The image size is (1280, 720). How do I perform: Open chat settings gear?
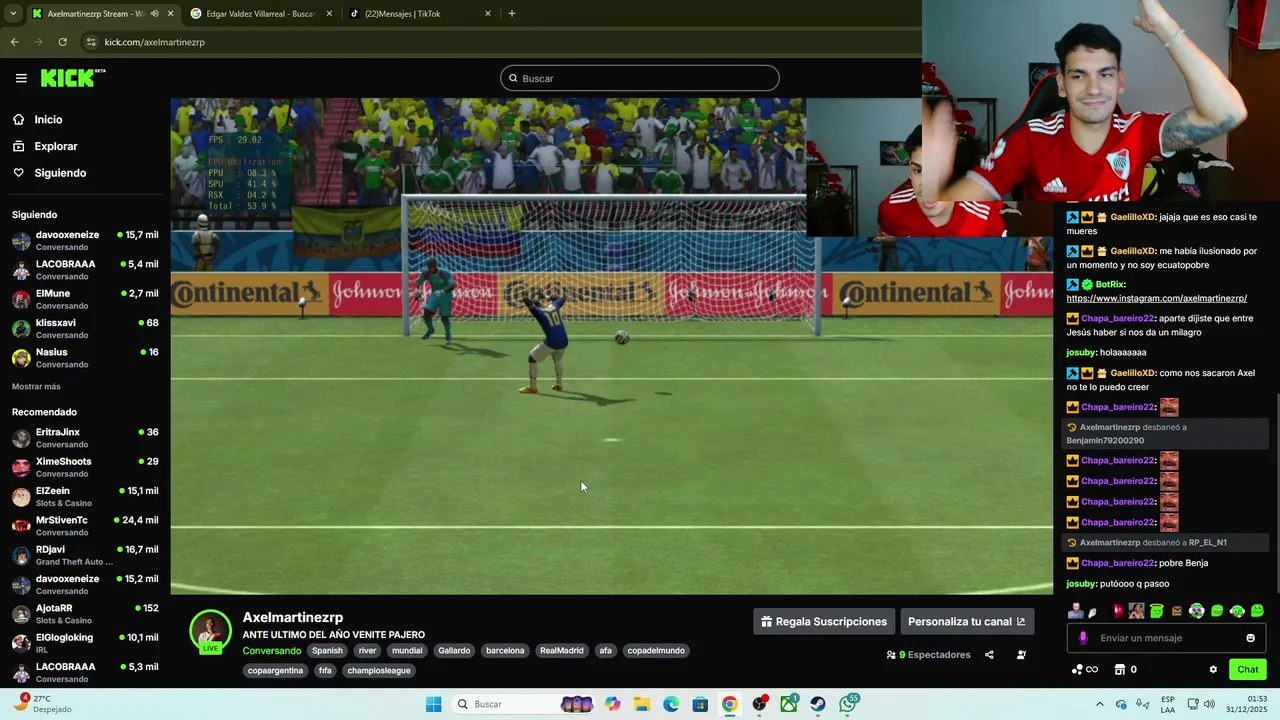click(1213, 669)
